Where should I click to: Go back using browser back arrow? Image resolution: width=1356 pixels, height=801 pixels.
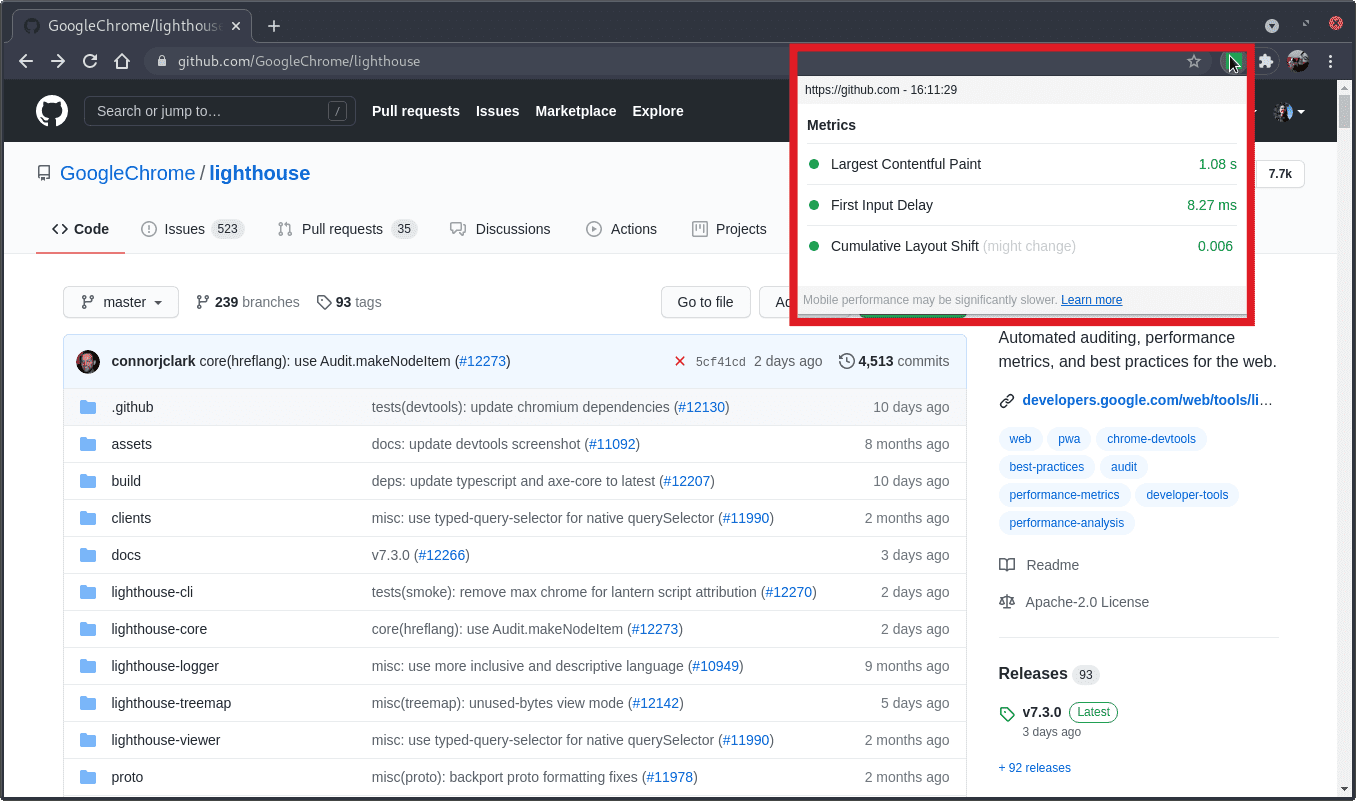point(26,61)
